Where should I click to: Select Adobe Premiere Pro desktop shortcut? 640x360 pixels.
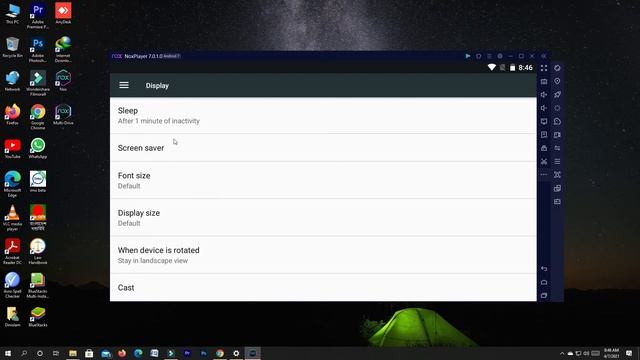pyautogui.click(x=38, y=16)
